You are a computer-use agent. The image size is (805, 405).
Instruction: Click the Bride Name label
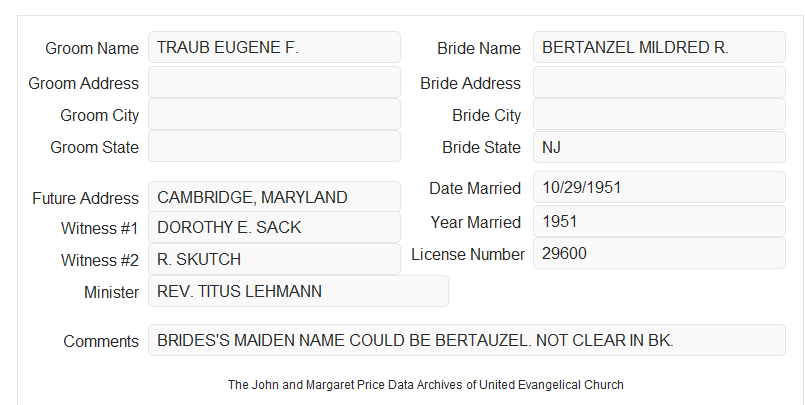click(479, 48)
